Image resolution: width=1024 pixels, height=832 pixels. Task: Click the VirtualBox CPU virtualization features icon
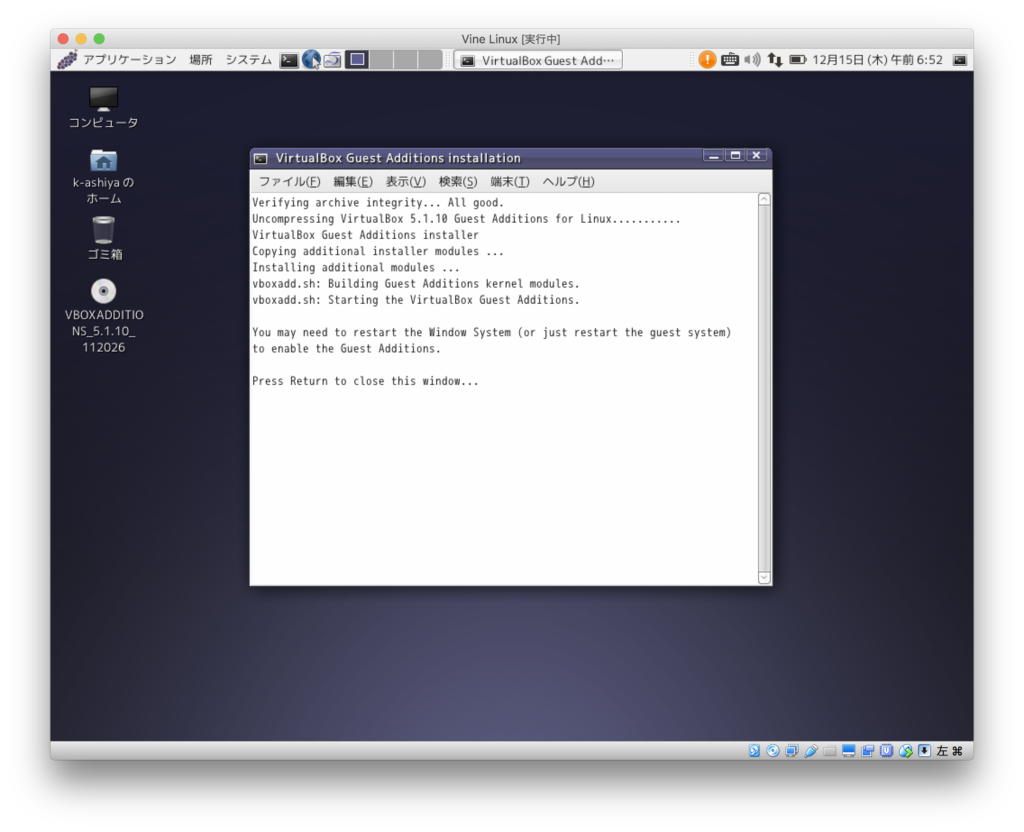click(x=886, y=751)
